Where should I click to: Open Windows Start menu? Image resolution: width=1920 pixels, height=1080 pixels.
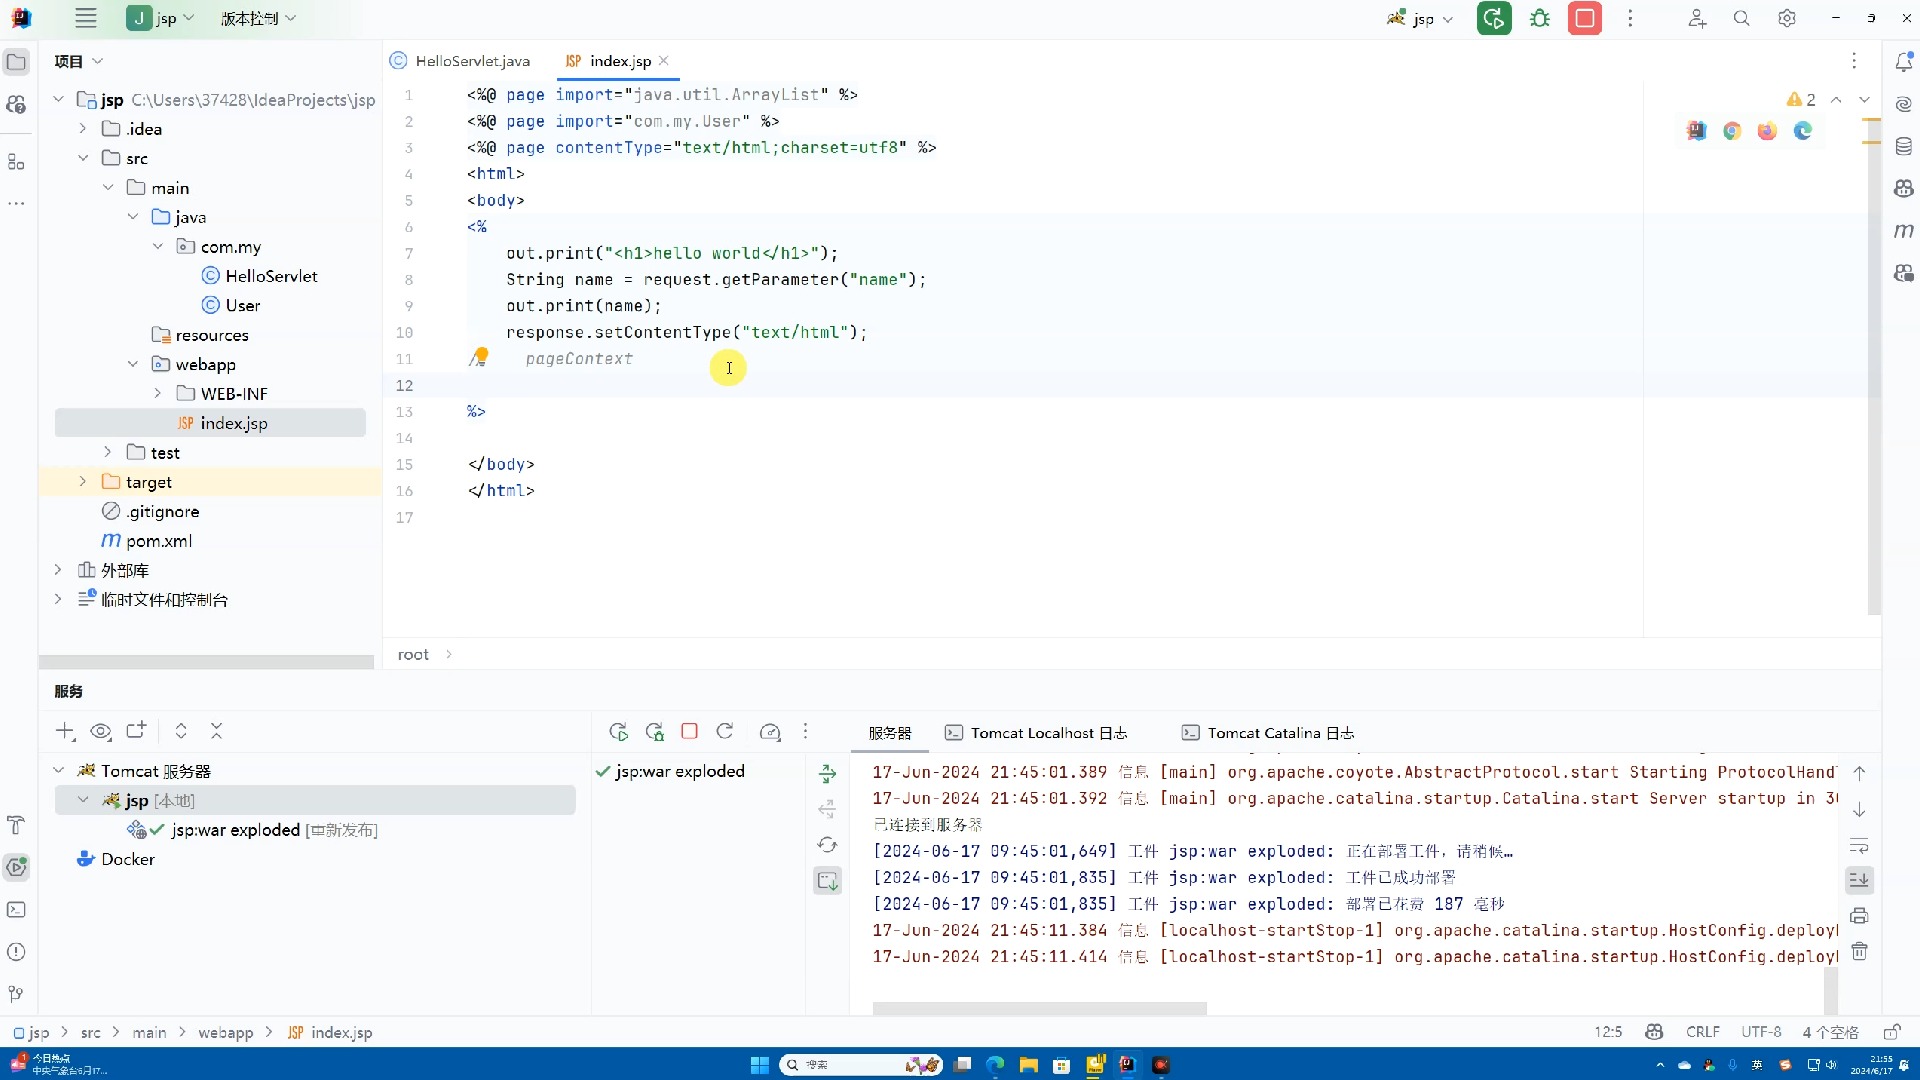click(x=760, y=1065)
